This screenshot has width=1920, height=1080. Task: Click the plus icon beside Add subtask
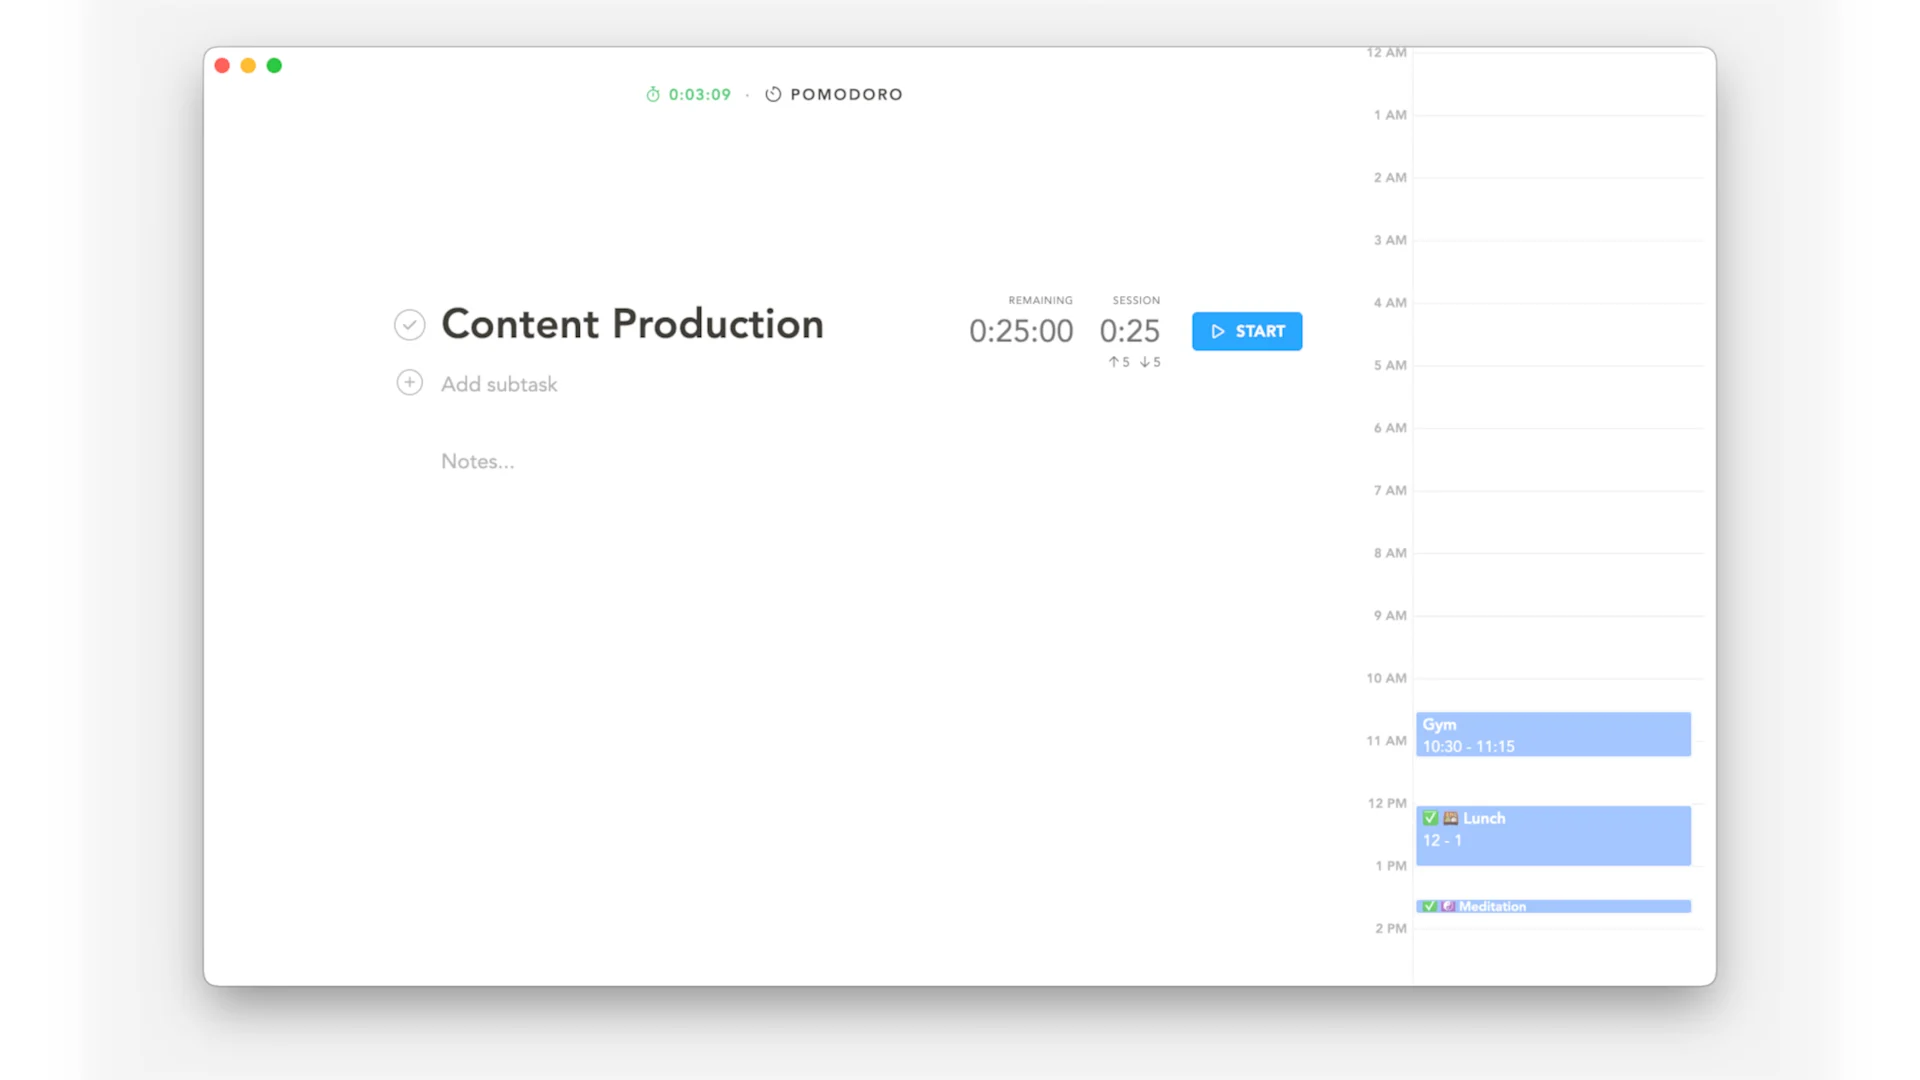(x=409, y=383)
